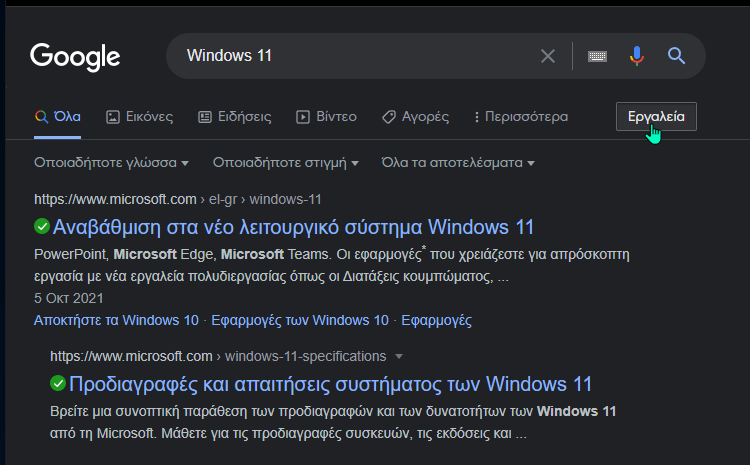This screenshot has height=465, width=750.
Task: Open the on-screen keyboard icon
Action: 597,56
